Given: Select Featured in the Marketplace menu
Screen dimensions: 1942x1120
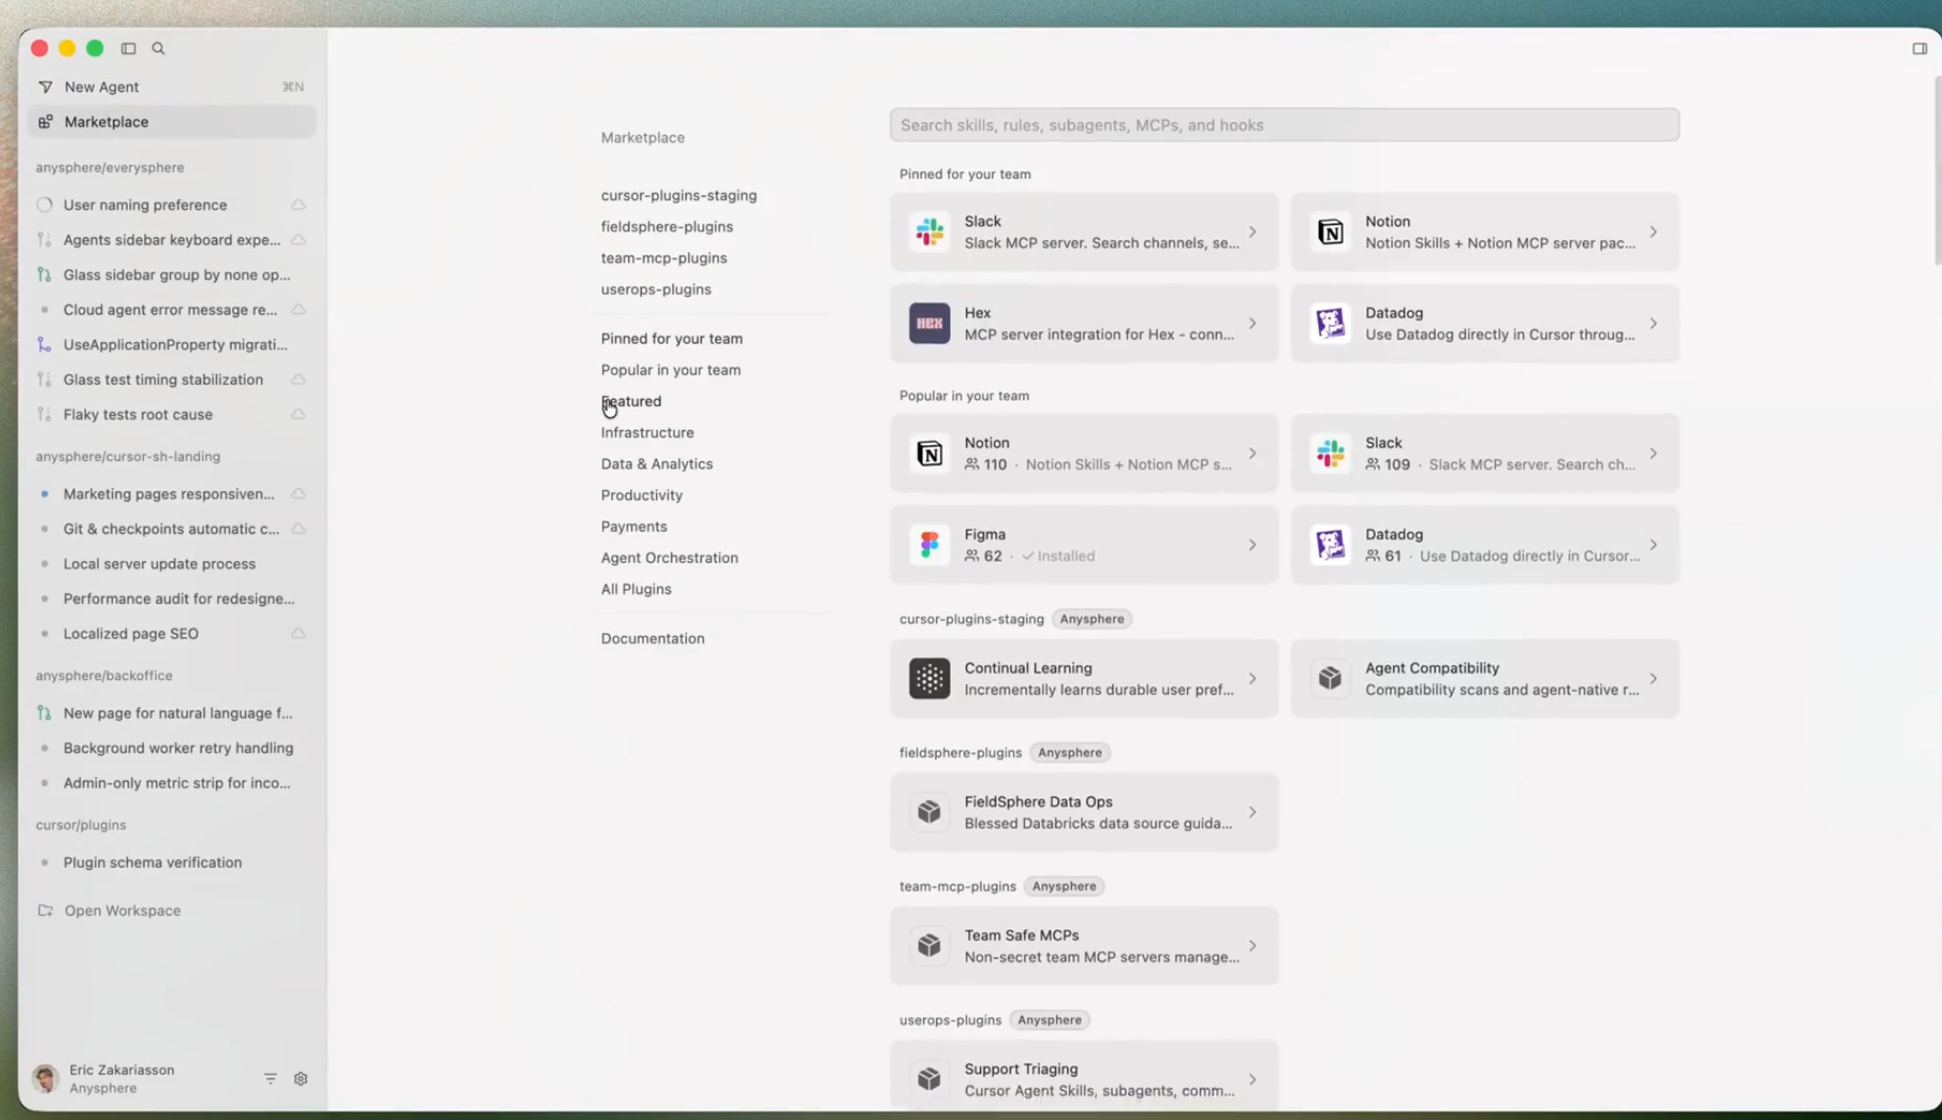Looking at the screenshot, I should tap(631, 401).
